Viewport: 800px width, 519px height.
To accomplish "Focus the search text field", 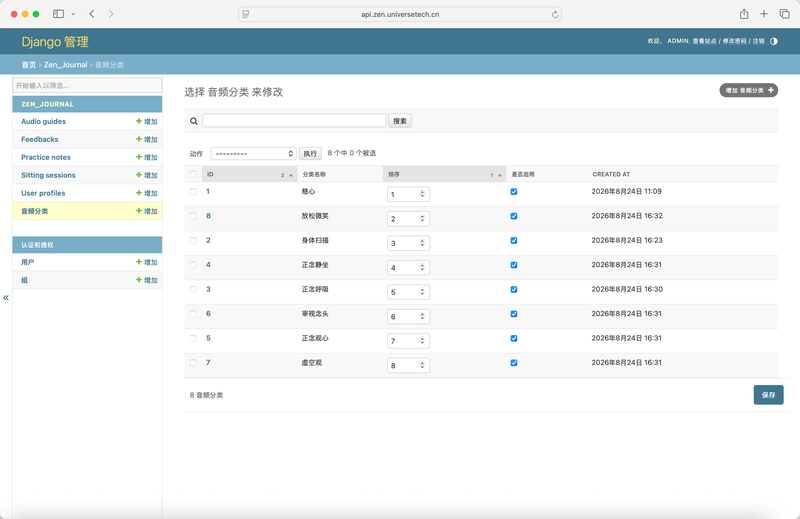I will (294, 120).
